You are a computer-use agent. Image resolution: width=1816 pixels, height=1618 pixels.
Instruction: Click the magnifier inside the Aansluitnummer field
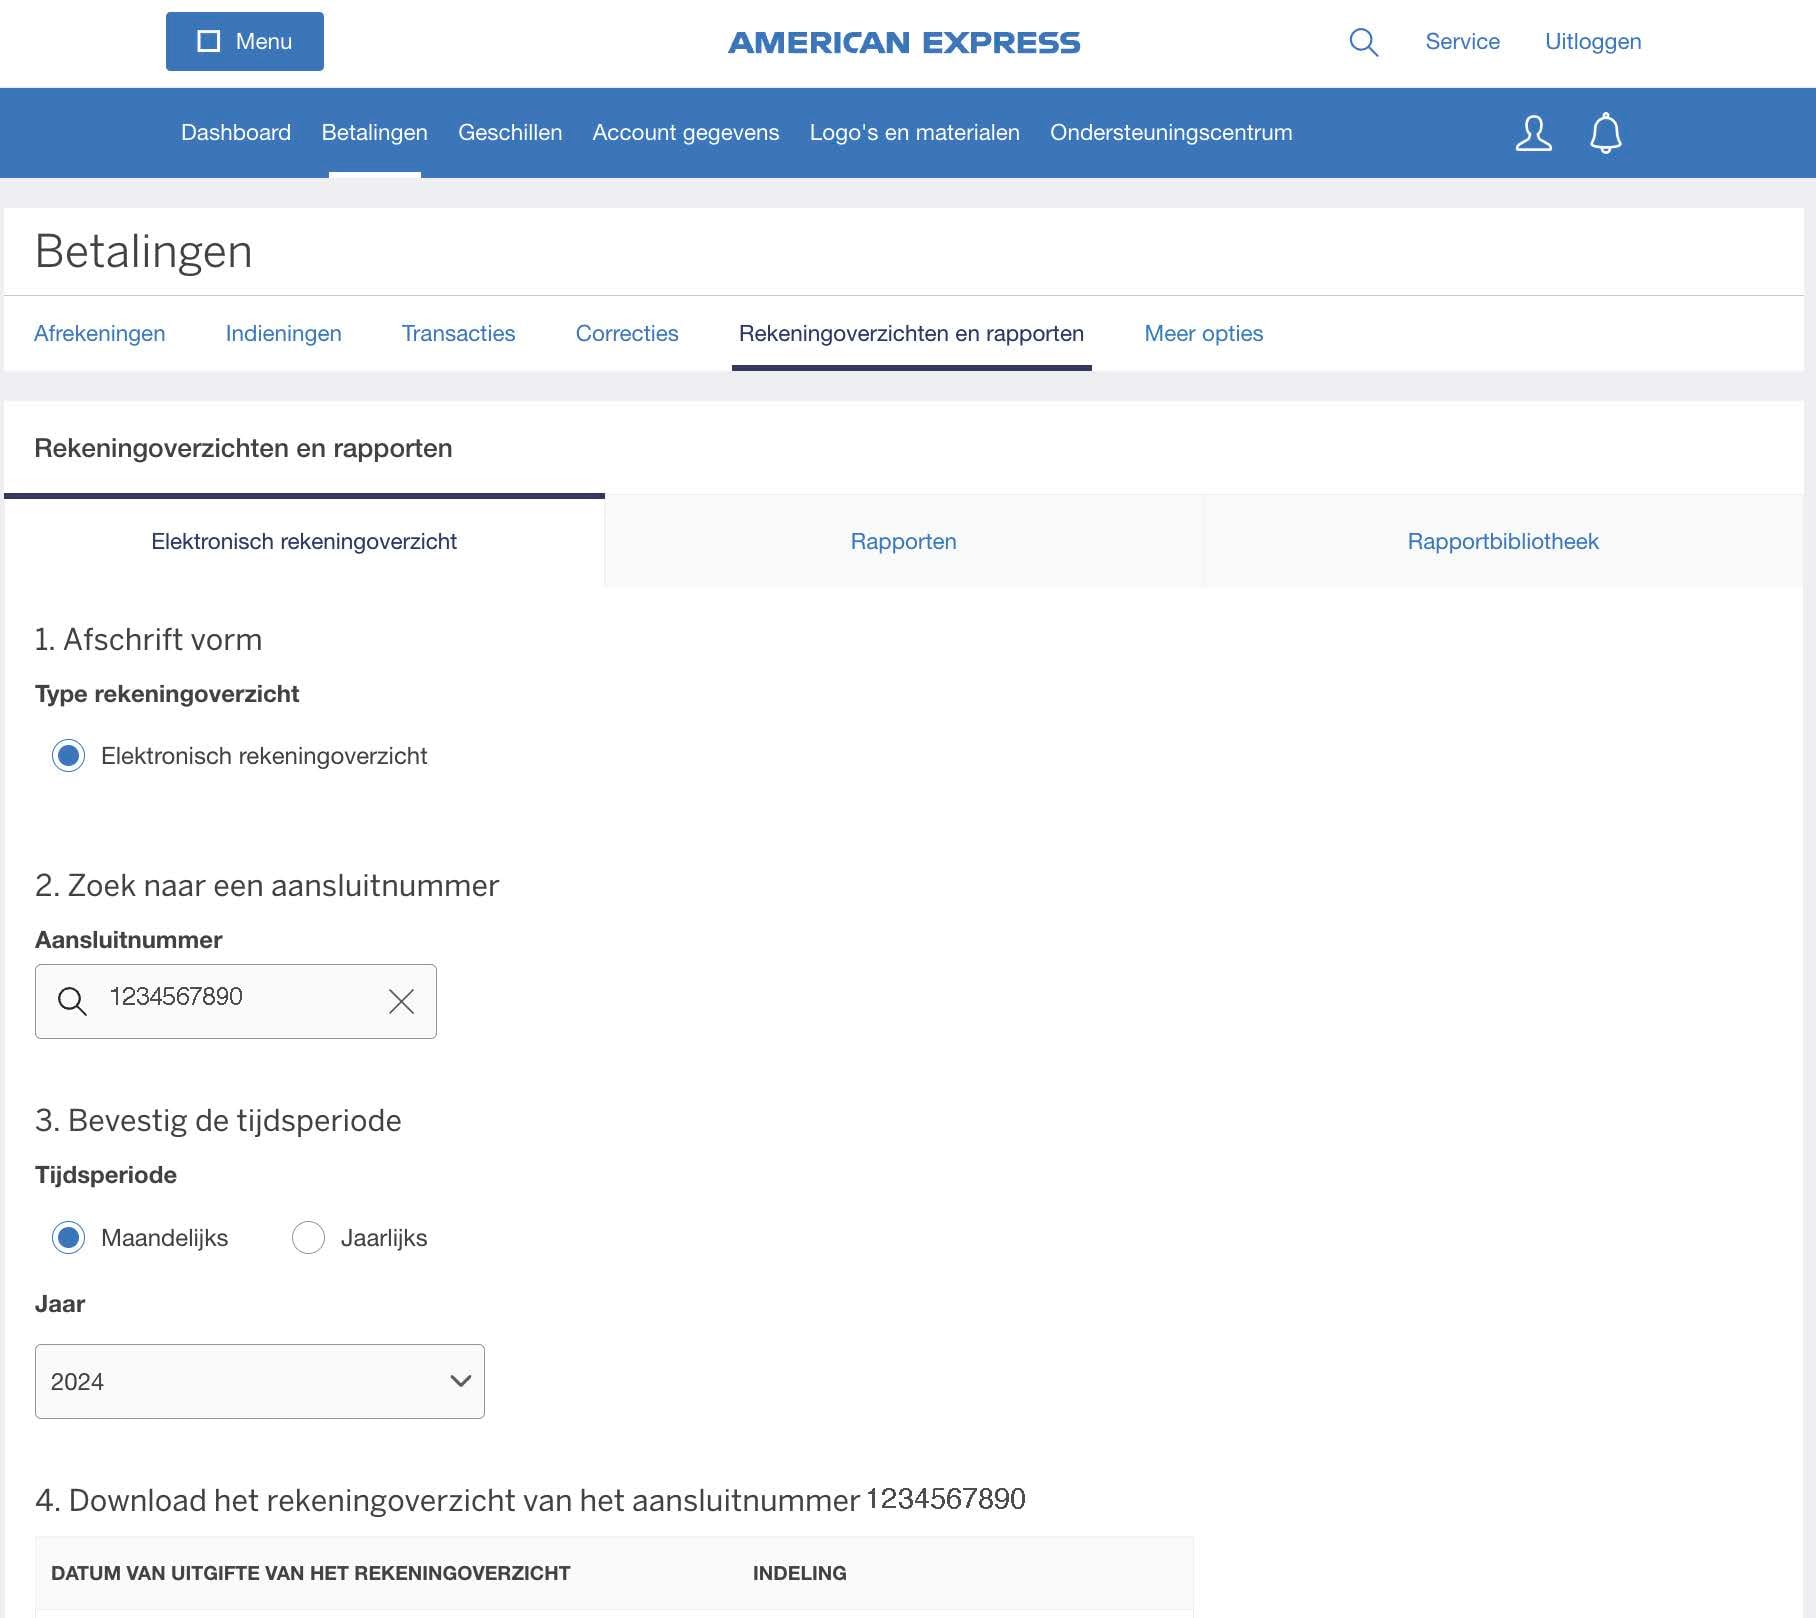[72, 1001]
